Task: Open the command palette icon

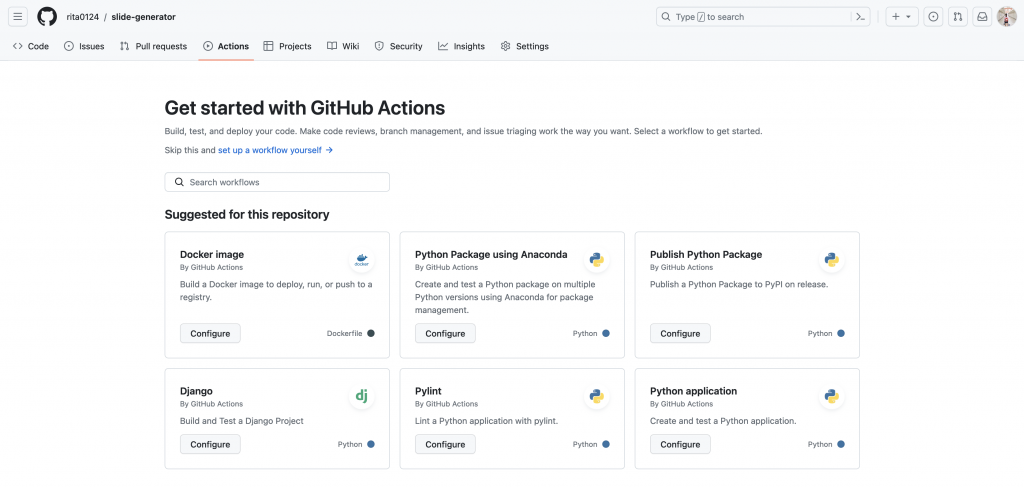Action: [x=860, y=17]
